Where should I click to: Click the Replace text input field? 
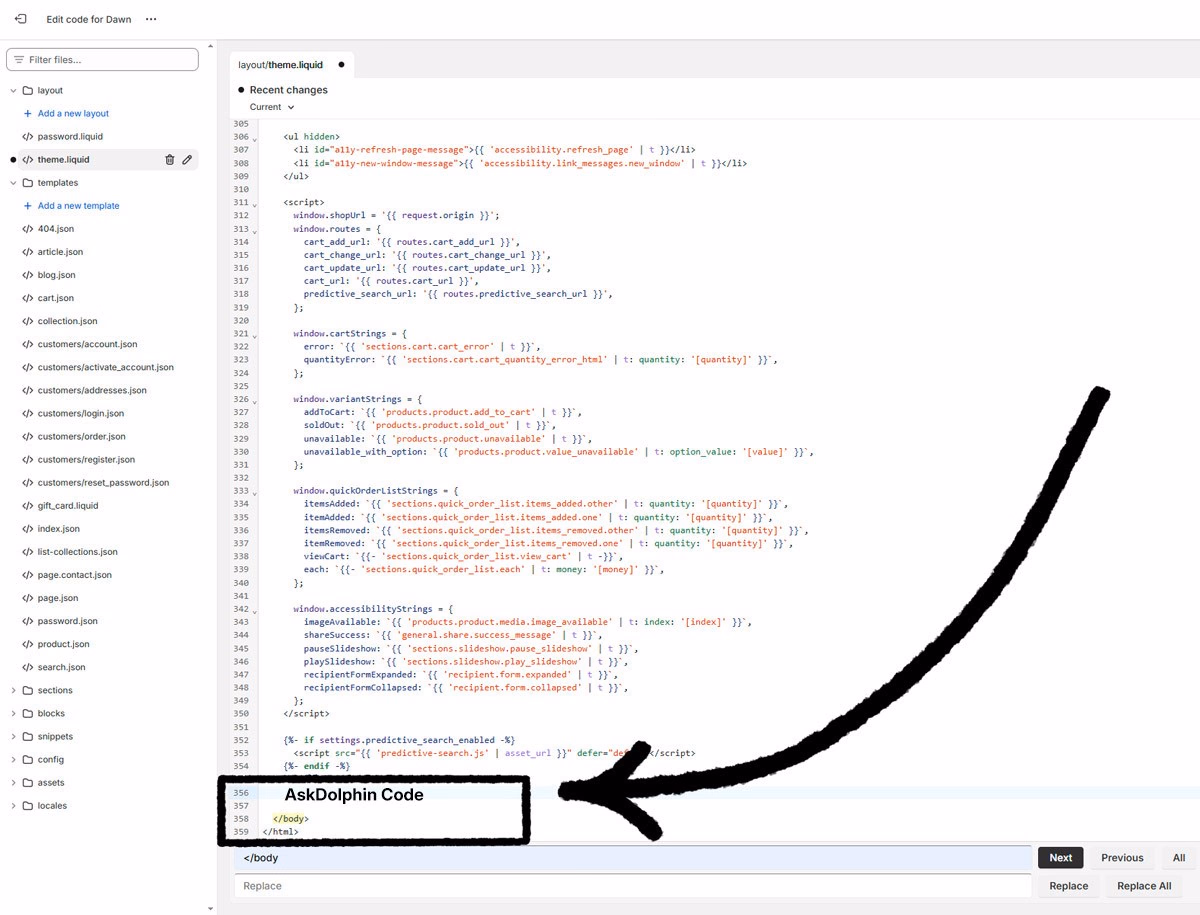pyautogui.click(x=632, y=885)
